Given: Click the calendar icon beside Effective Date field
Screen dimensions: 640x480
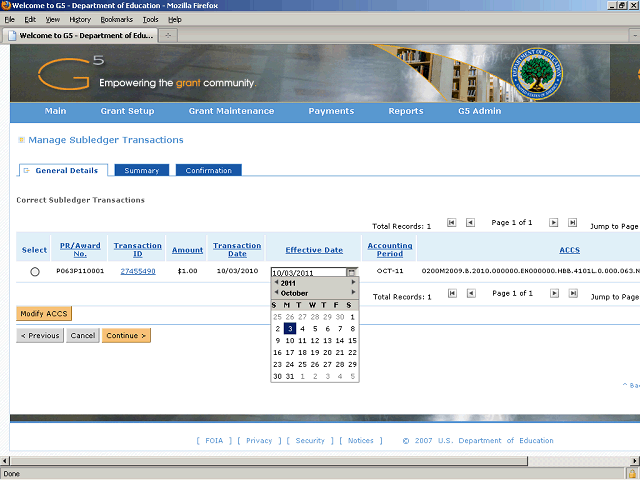Looking at the screenshot, I should pyautogui.click(x=351, y=272).
